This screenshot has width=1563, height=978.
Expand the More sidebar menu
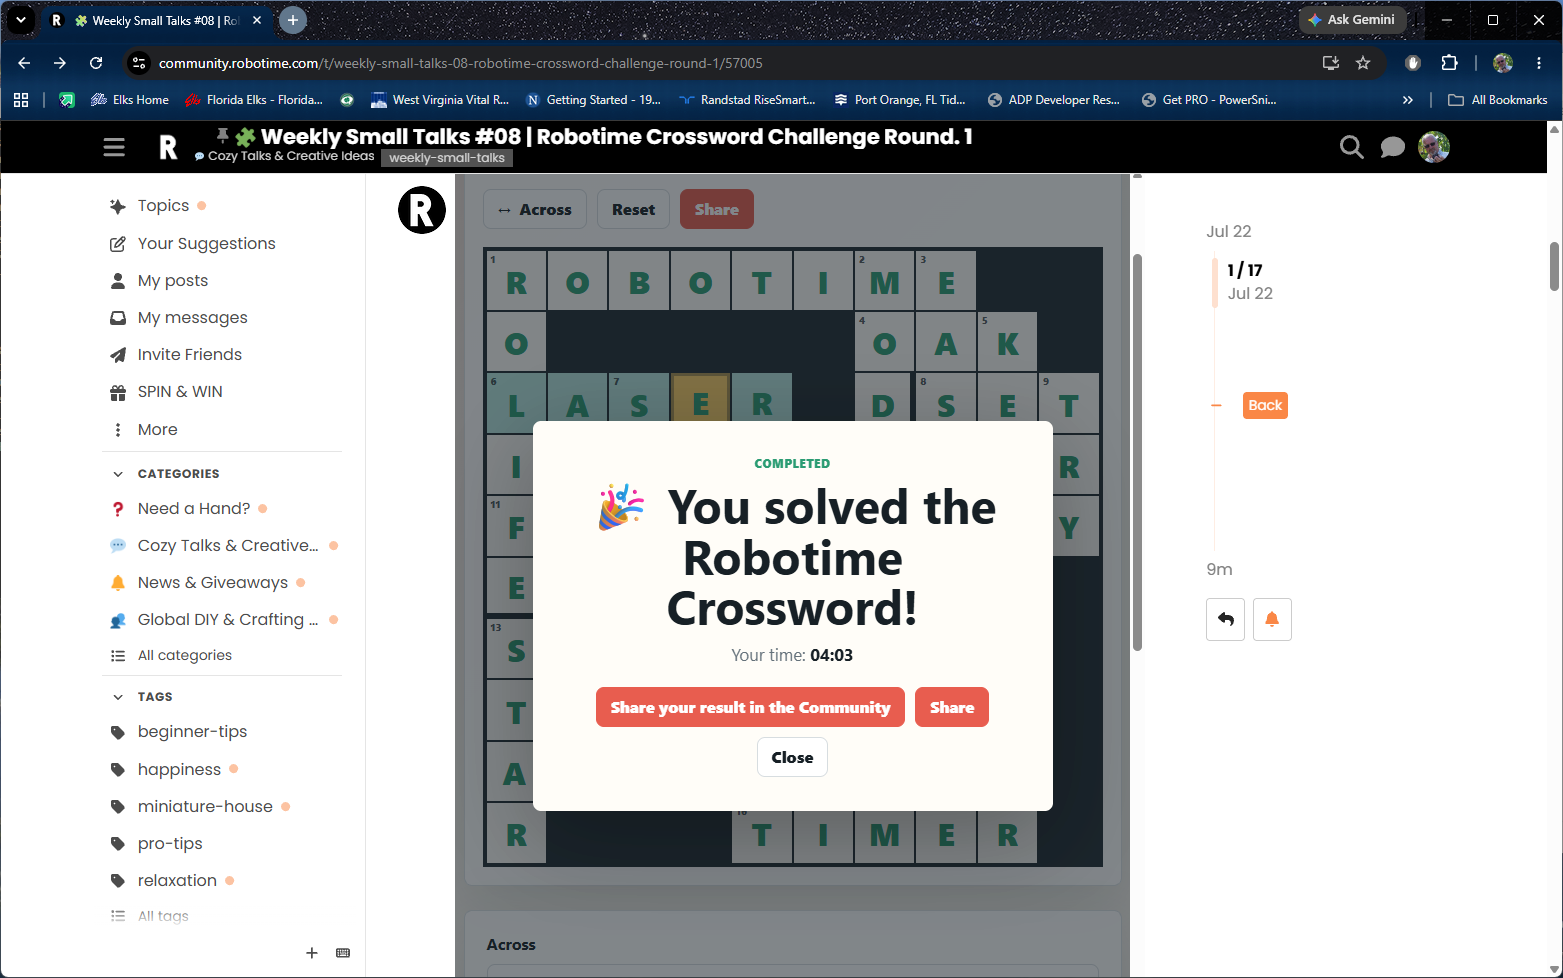point(157,430)
